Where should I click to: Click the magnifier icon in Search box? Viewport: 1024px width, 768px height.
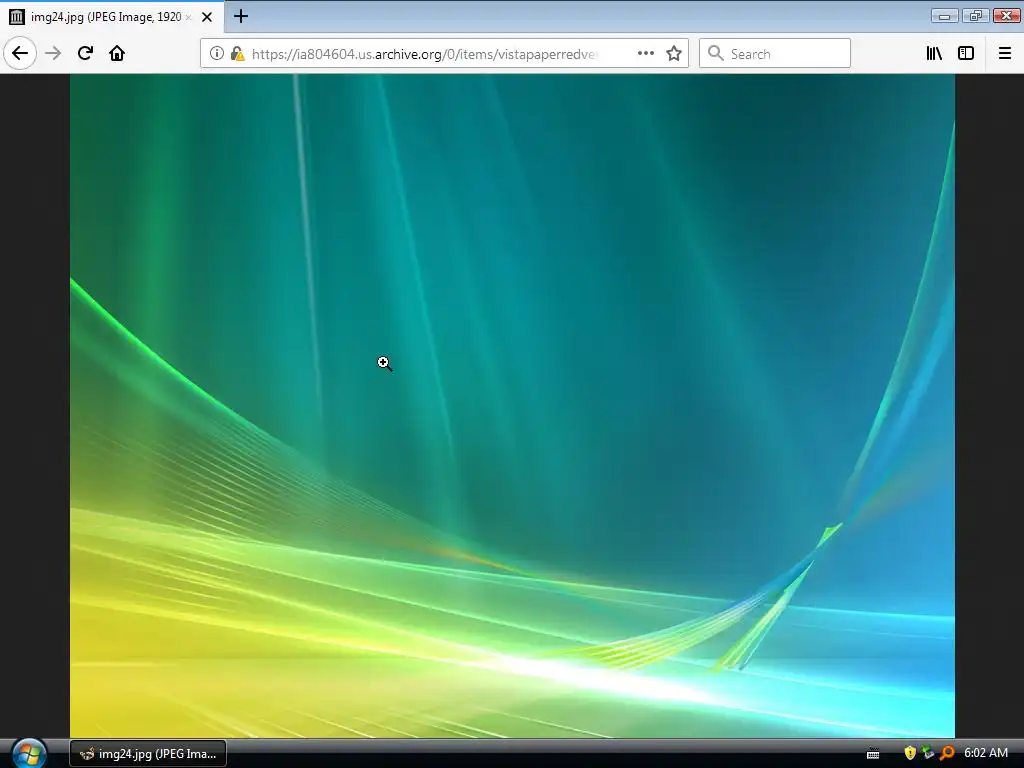click(x=716, y=53)
